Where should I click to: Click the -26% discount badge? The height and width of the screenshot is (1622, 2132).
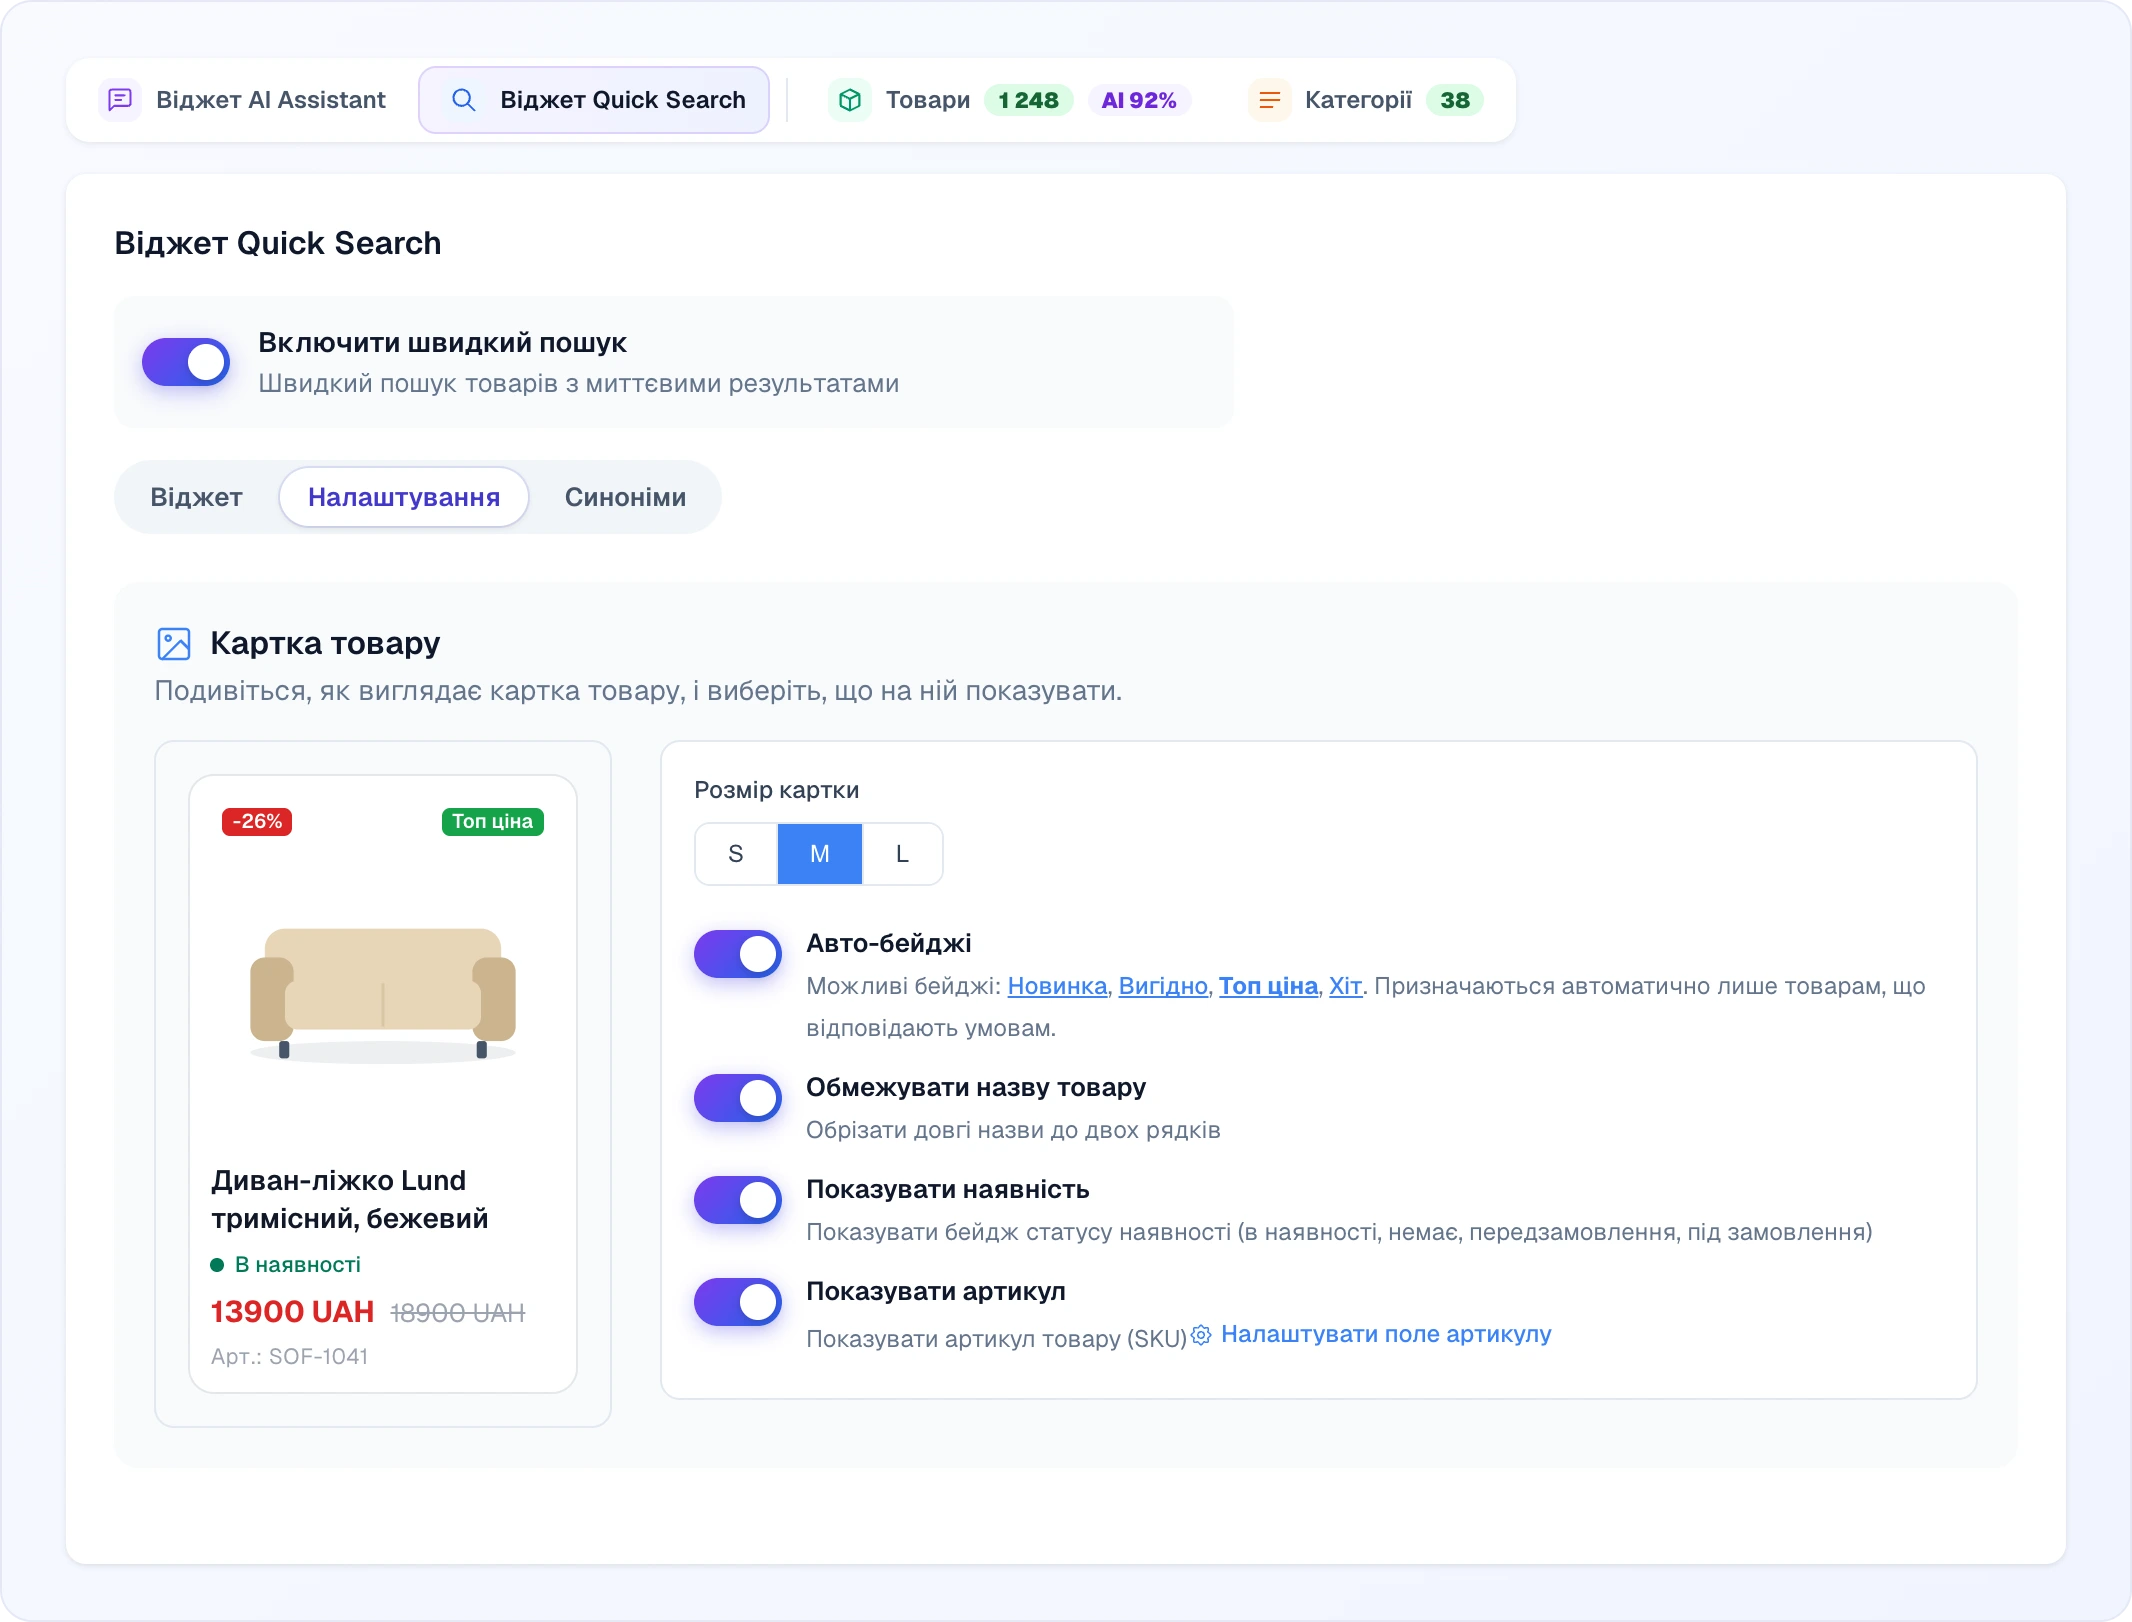pos(257,822)
